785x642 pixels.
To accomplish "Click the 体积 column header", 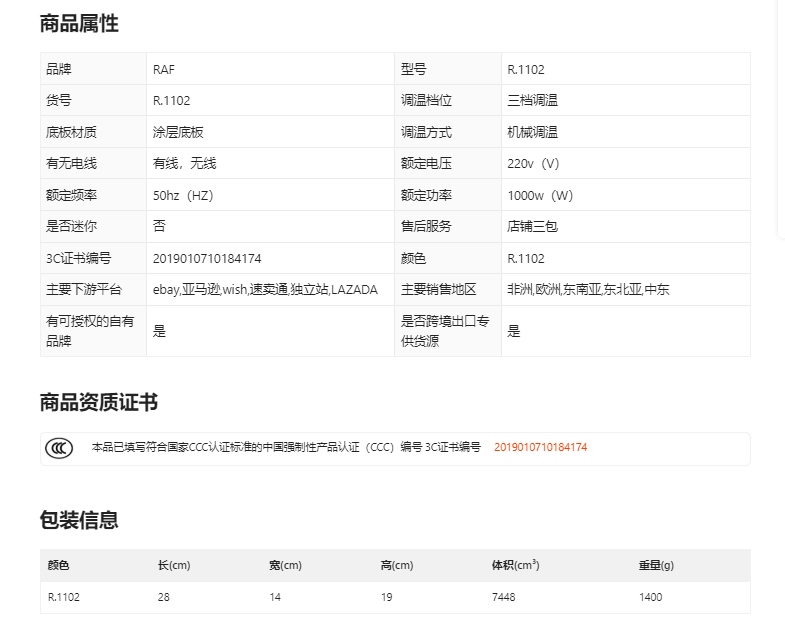I will pos(515,565).
